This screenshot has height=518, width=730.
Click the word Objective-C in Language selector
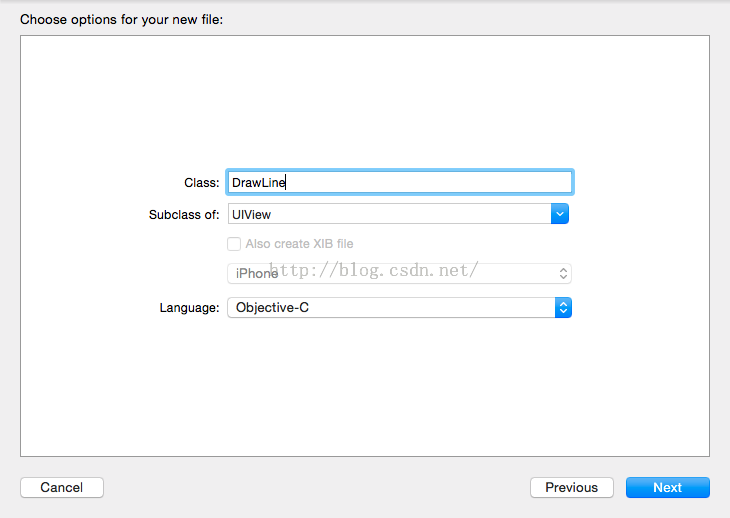[x=272, y=308]
